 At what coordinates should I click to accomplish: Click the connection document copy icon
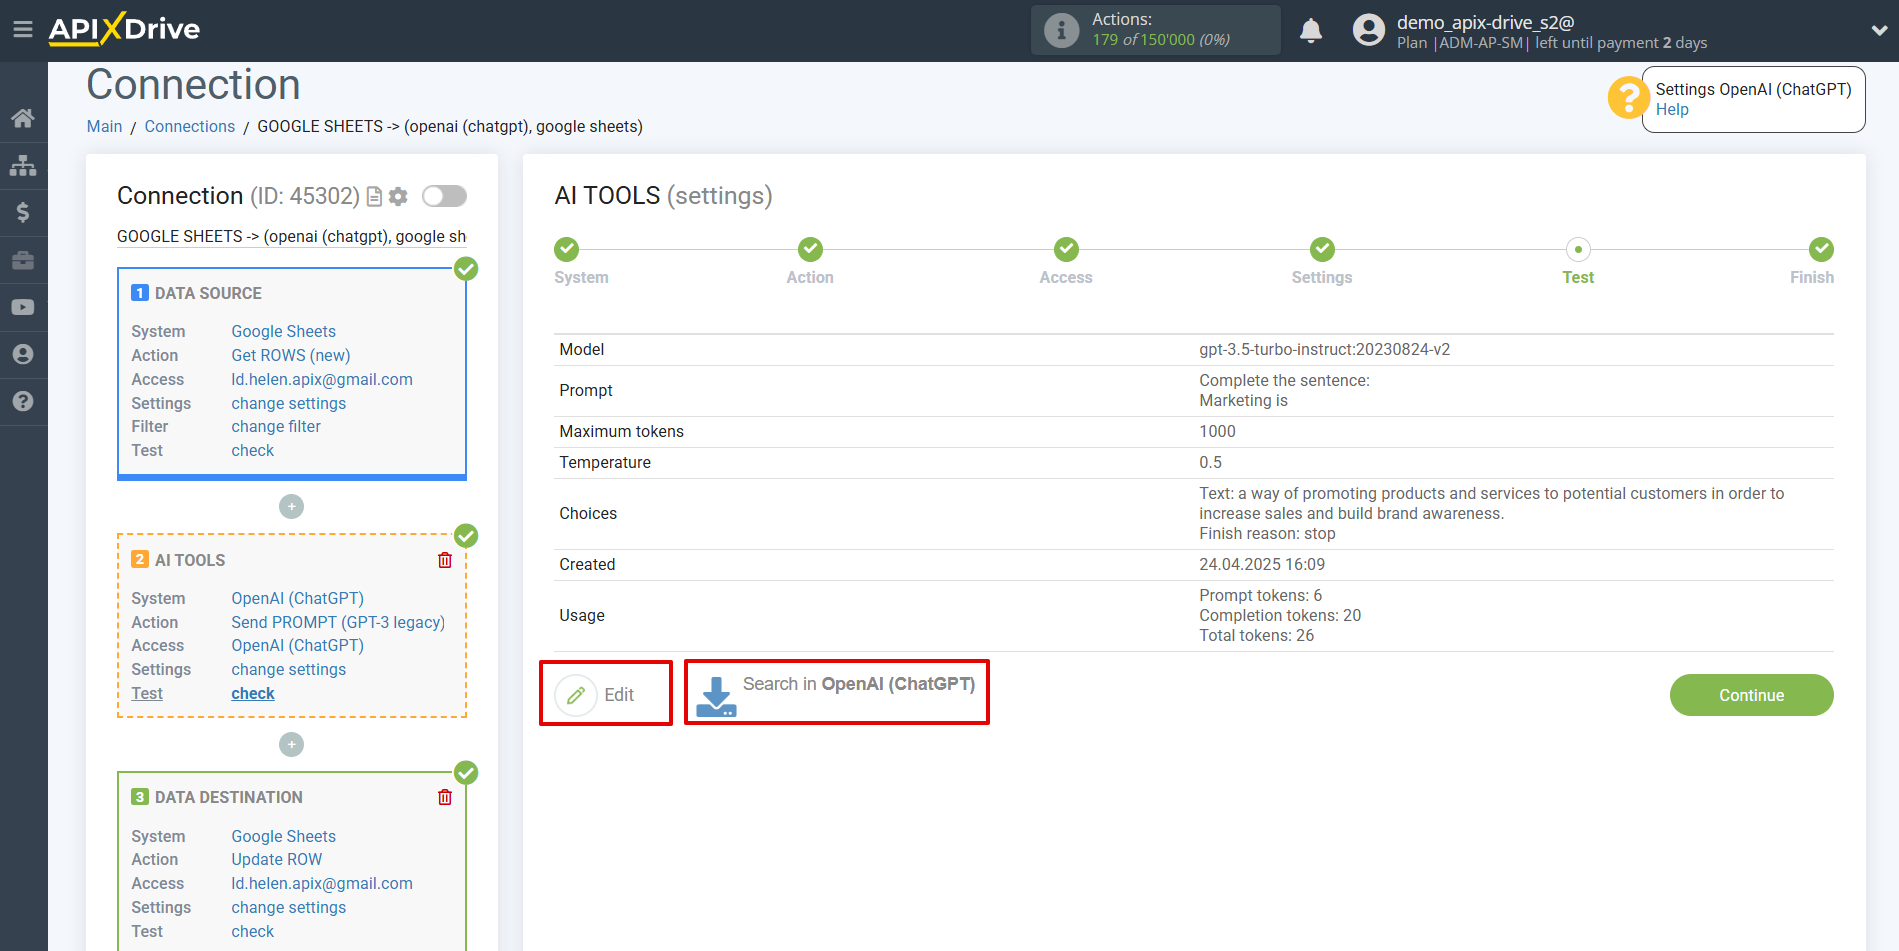(x=374, y=196)
